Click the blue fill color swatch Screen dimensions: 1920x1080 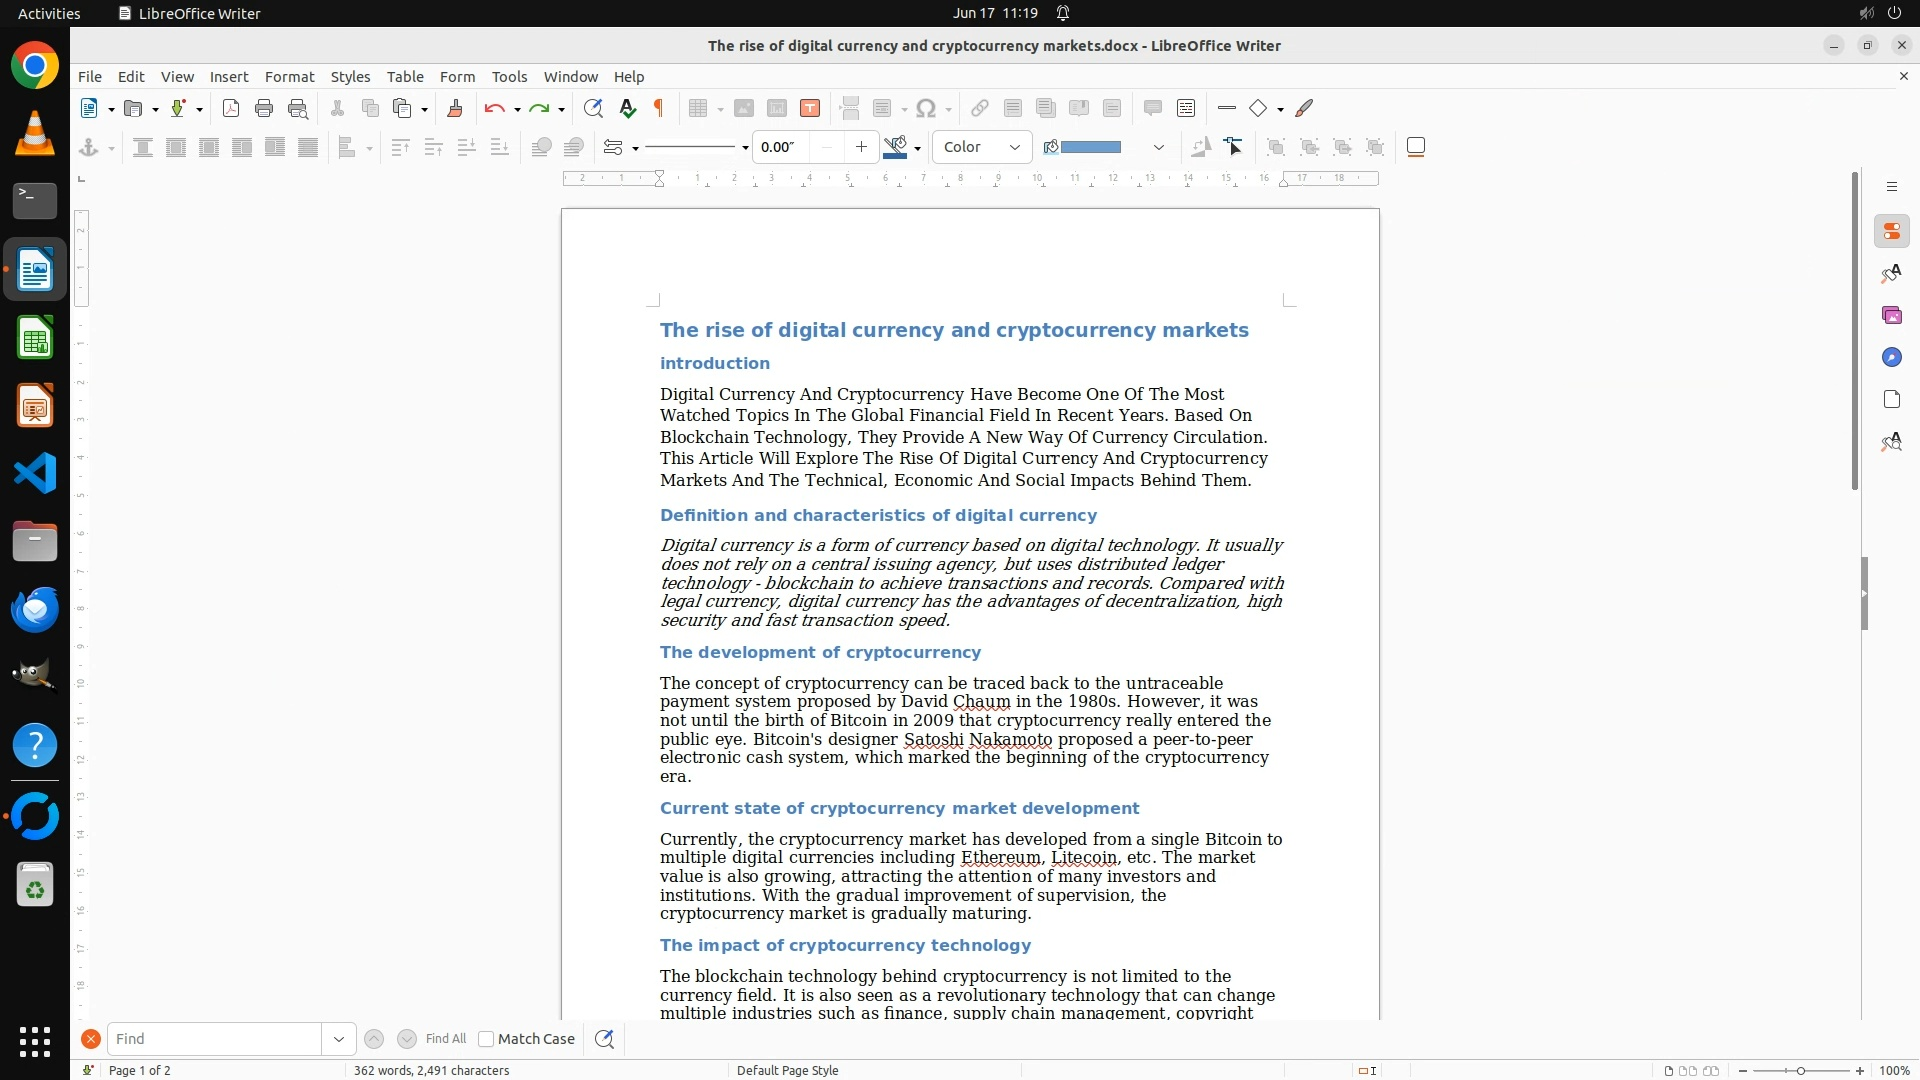[x=1090, y=148]
